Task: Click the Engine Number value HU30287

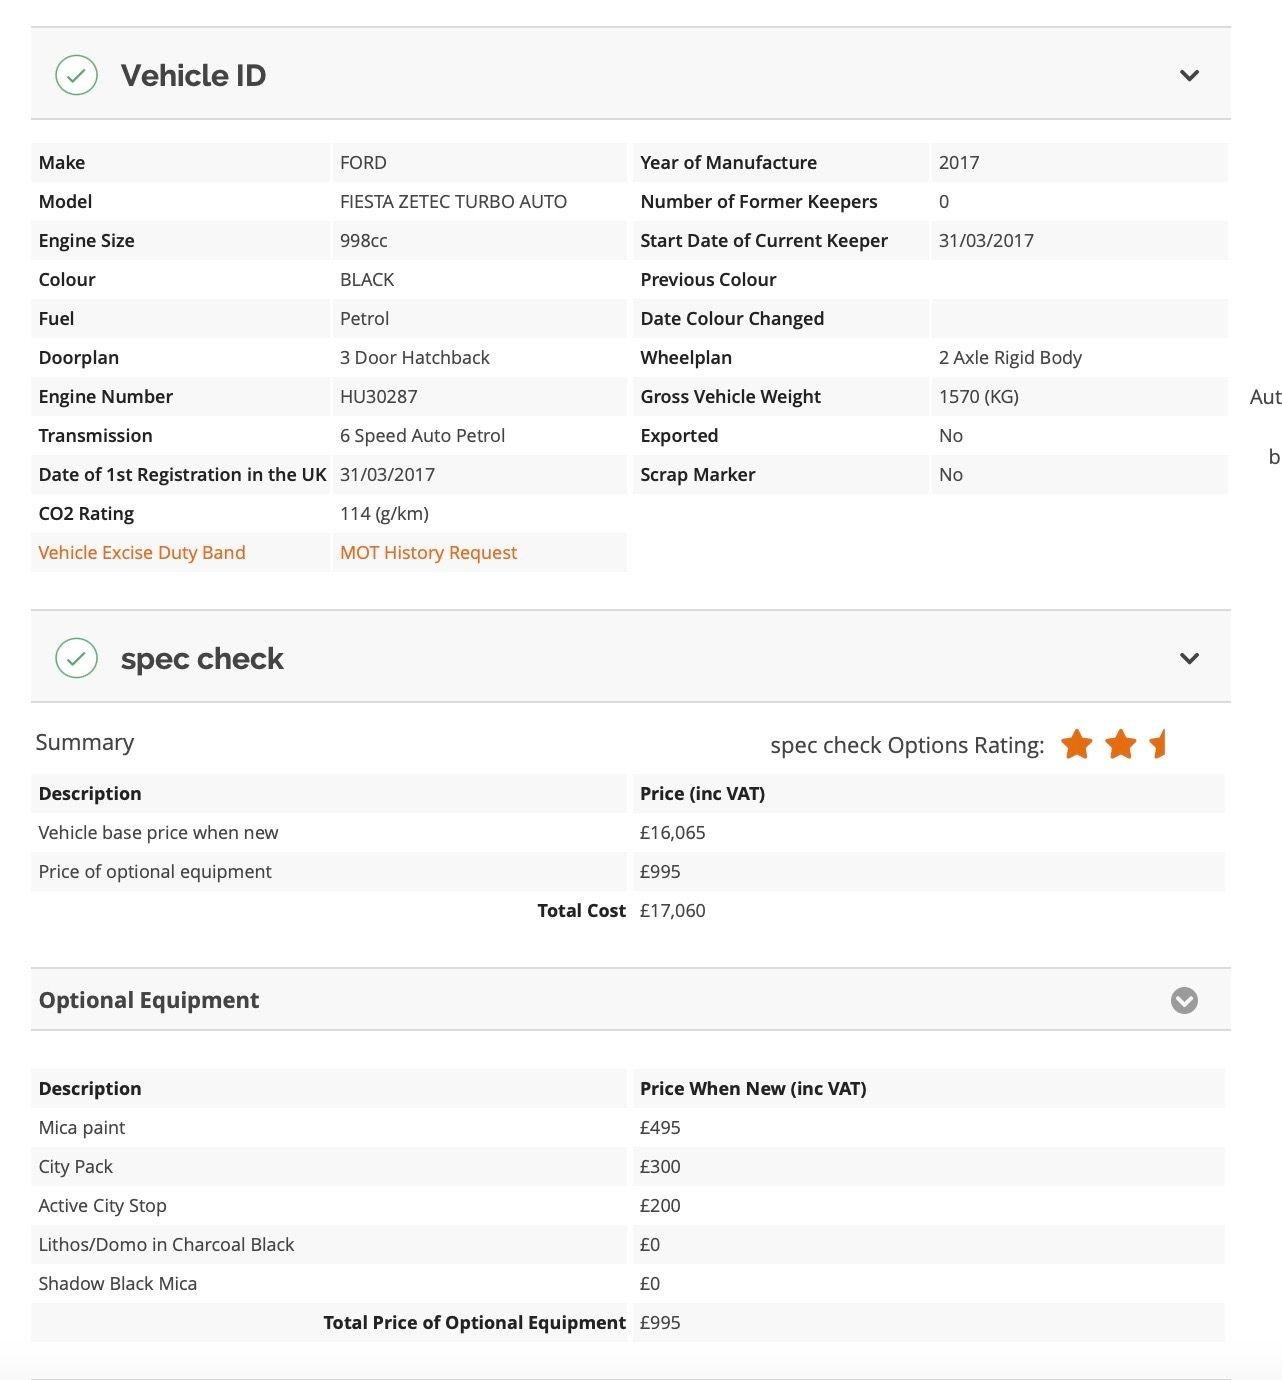Action: (x=379, y=396)
